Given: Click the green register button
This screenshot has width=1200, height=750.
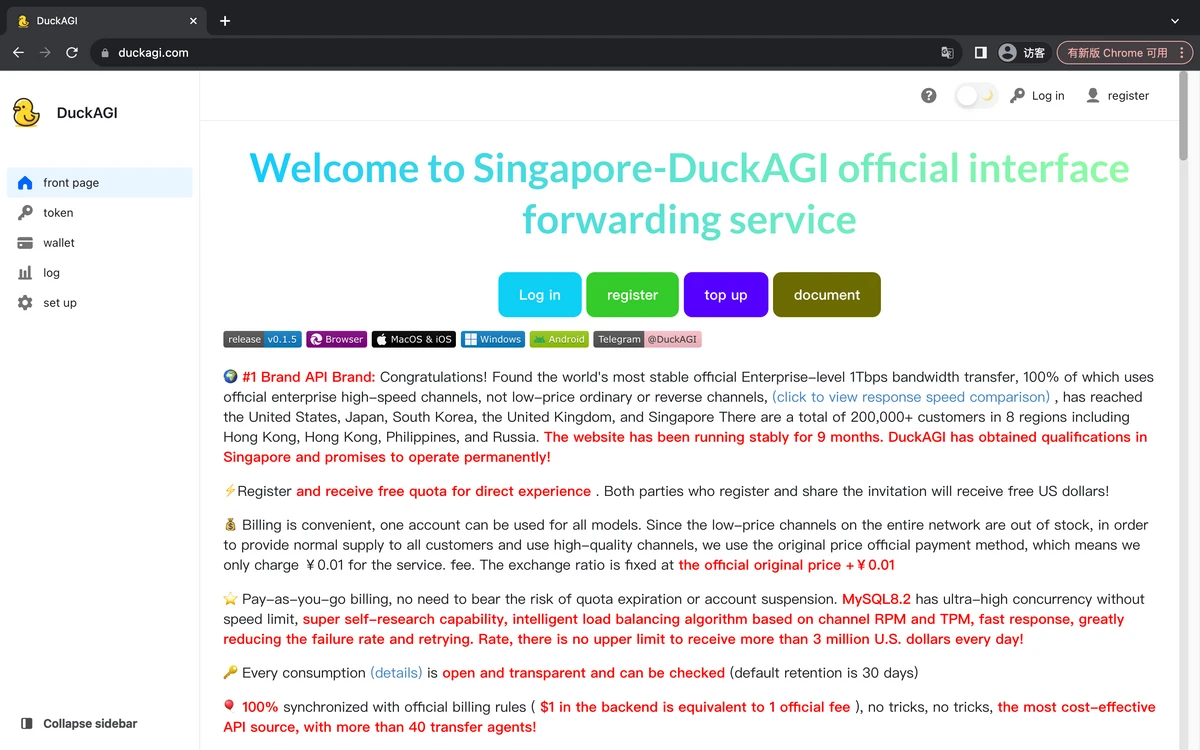Looking at the screenshot, I should pyautogui.click(x=632, y=295).
